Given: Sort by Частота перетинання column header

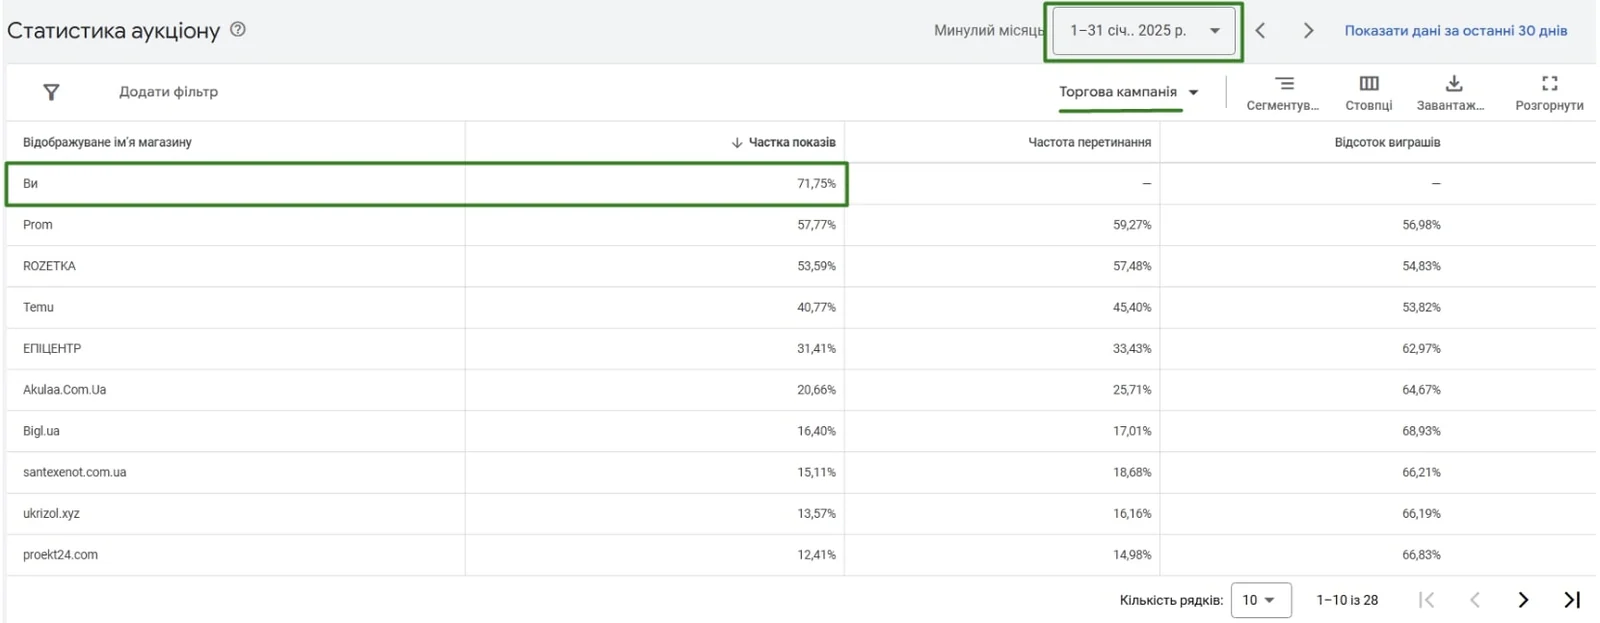Looking at the screenshot, I should [1089, 143].
